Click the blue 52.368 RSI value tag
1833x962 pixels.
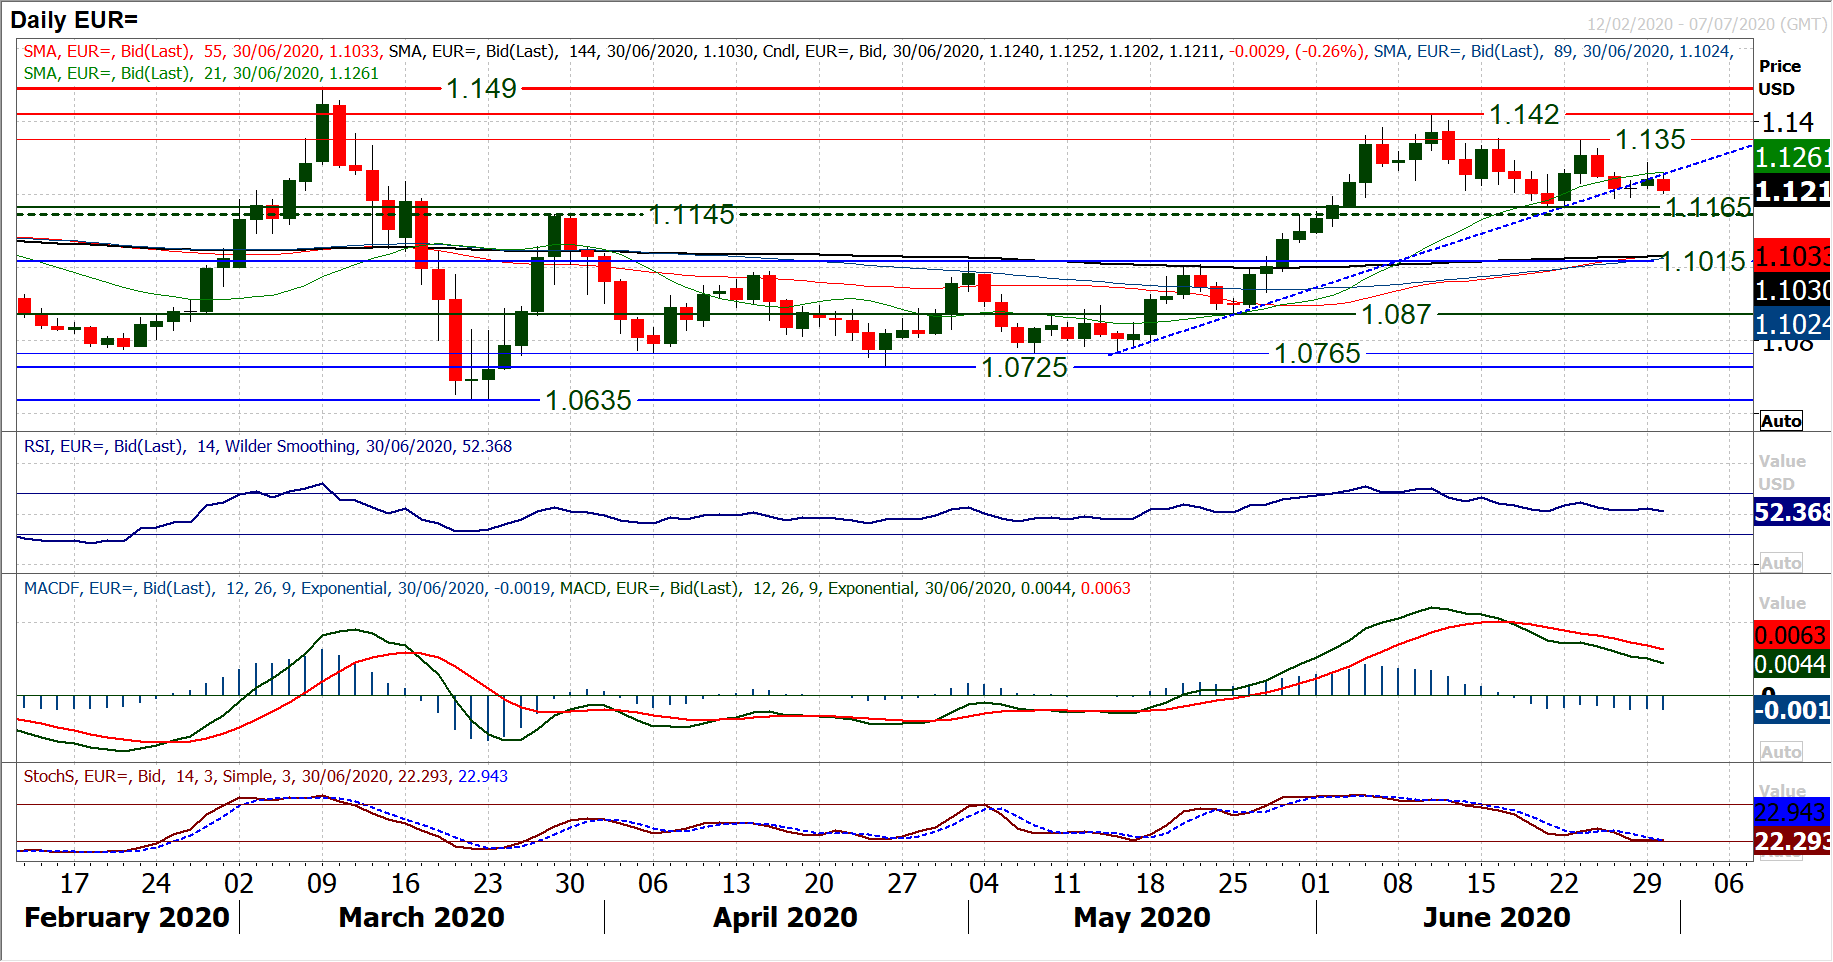click(x=1792, y=512)
